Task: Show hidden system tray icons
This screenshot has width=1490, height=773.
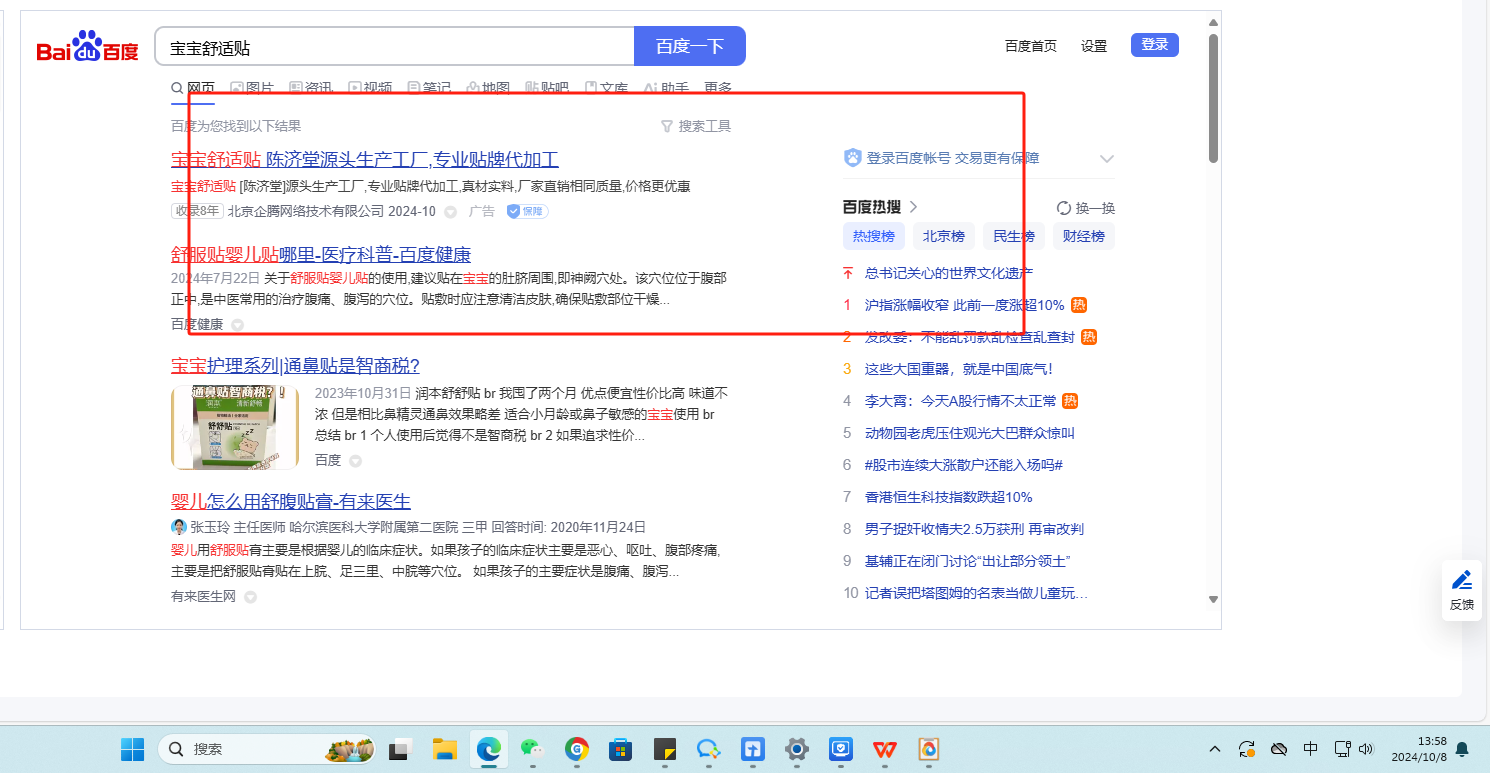Action: pyautogui.click(x=1215, y=749)
